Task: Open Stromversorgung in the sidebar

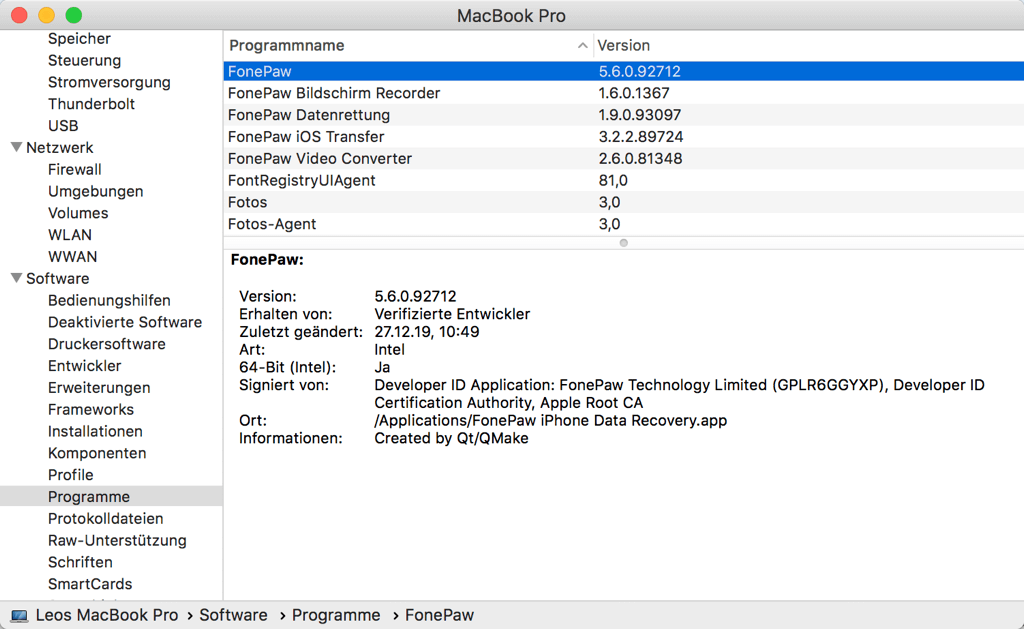Action: [109, 82]
